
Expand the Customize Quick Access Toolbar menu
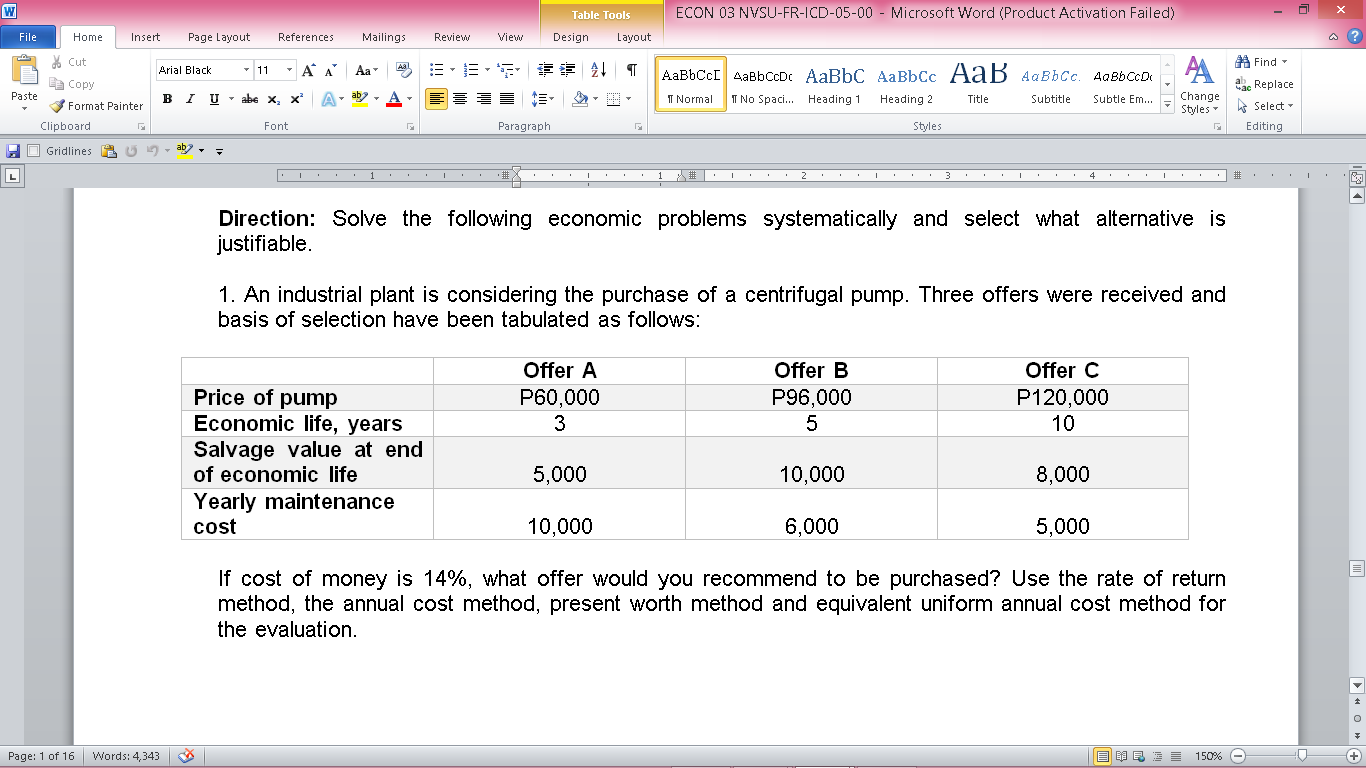click(221, 150)
